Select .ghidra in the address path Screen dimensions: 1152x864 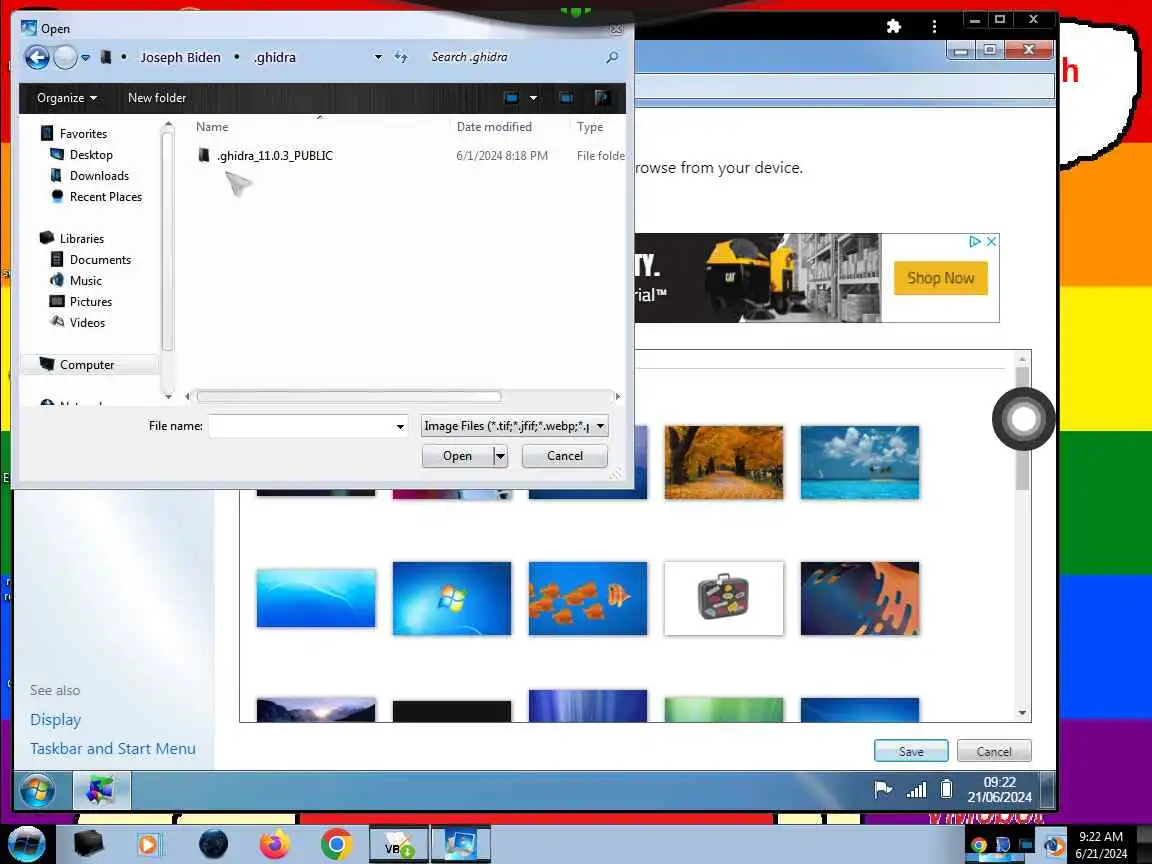(275, 57)
